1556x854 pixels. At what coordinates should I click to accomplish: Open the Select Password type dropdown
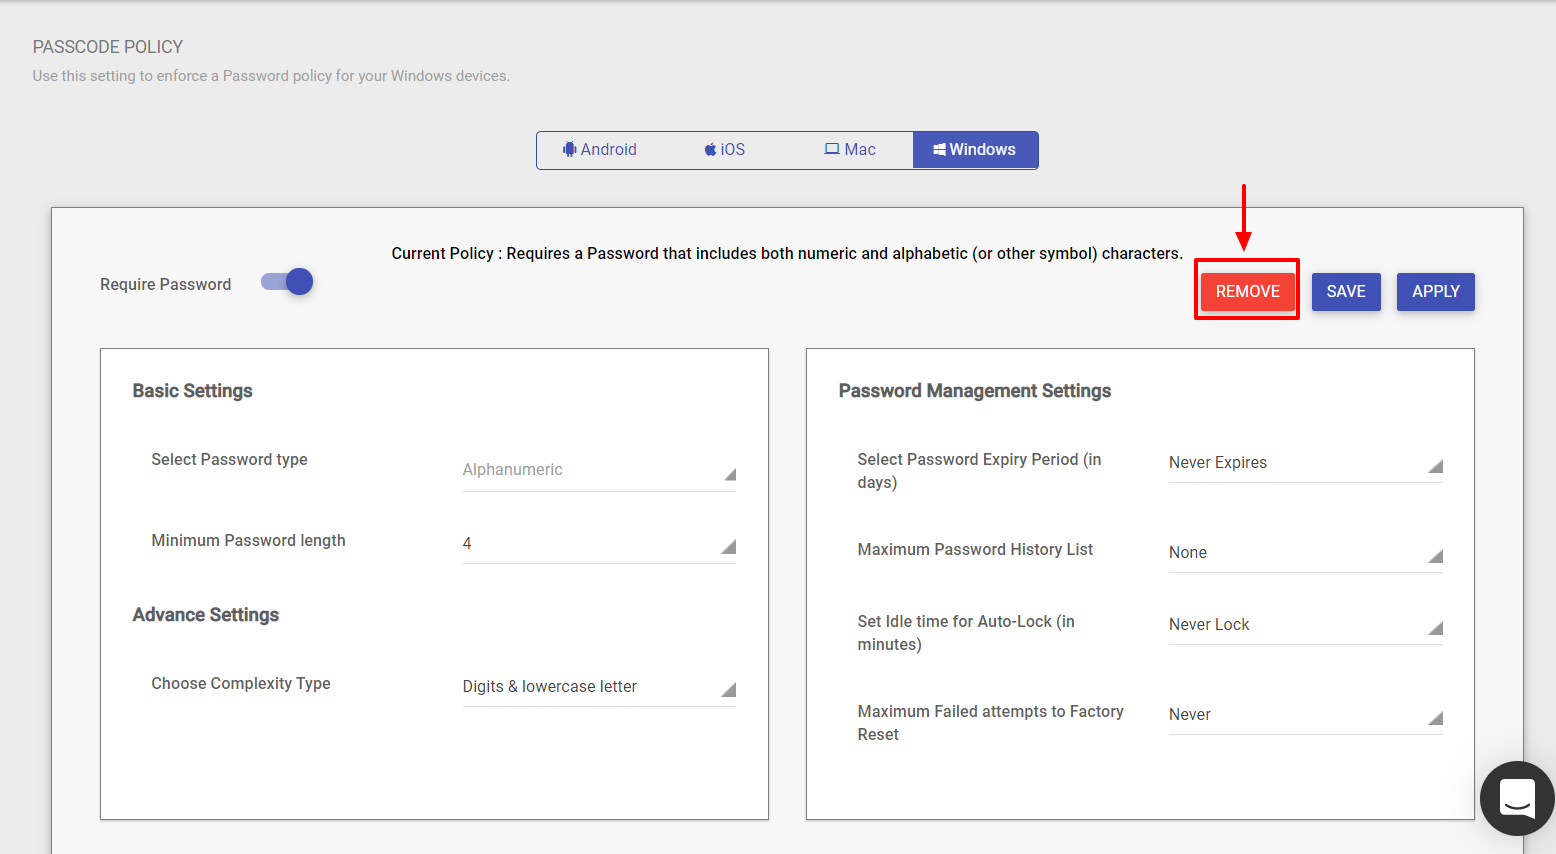click(598, 470)
